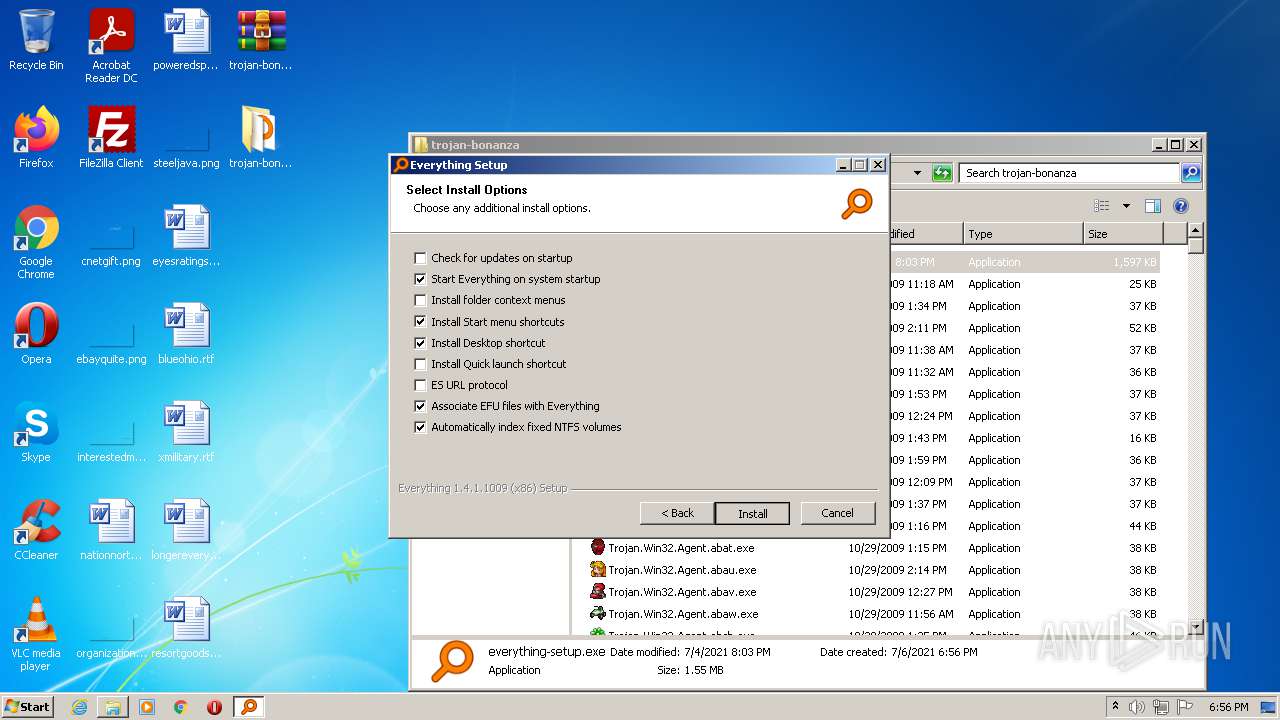Uncheck Install Desktop shortcut
Screen dimensions: 1280x720
421,343
